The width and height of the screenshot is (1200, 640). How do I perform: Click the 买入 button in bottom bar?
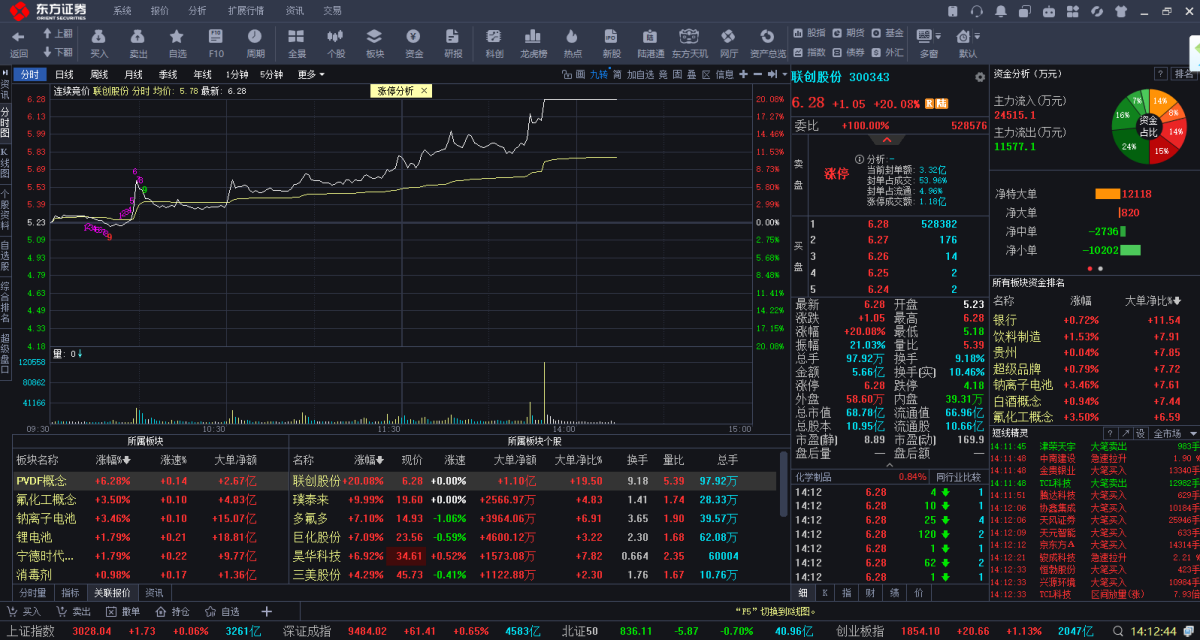coord(25,611)
